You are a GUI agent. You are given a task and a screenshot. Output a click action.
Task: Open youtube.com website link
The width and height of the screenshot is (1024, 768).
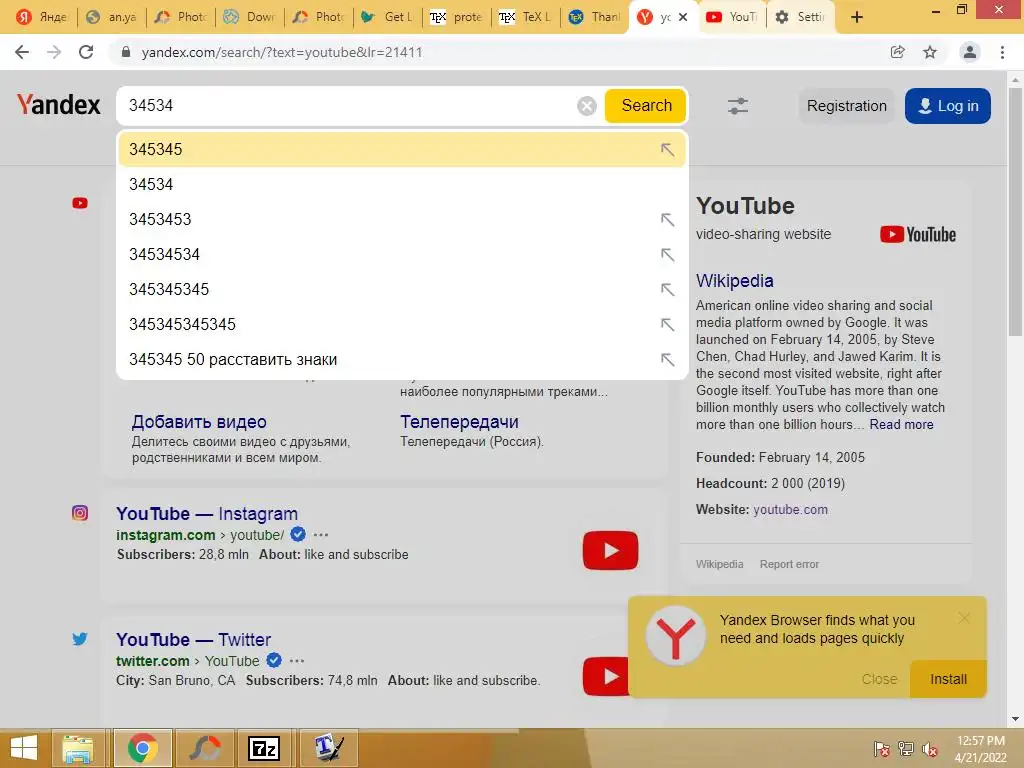point(790,509)
